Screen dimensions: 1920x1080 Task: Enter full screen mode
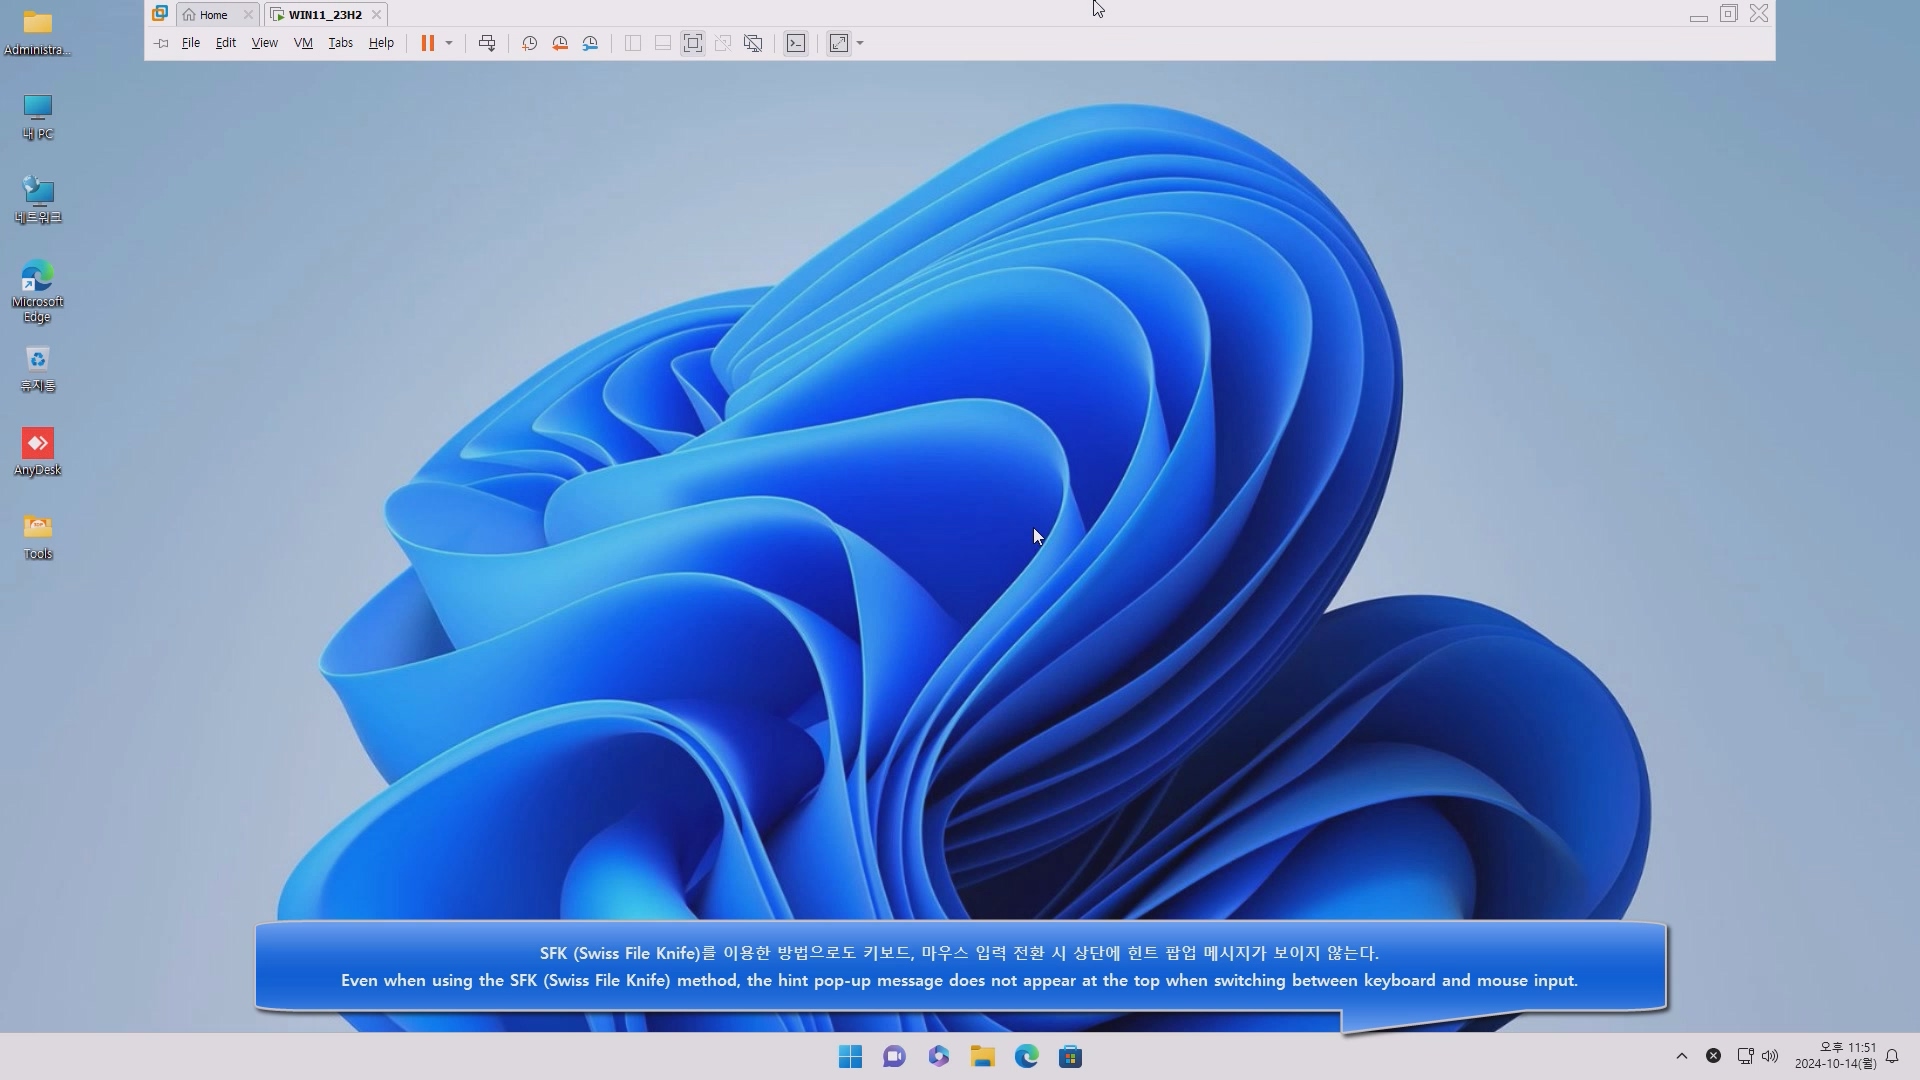693,43
